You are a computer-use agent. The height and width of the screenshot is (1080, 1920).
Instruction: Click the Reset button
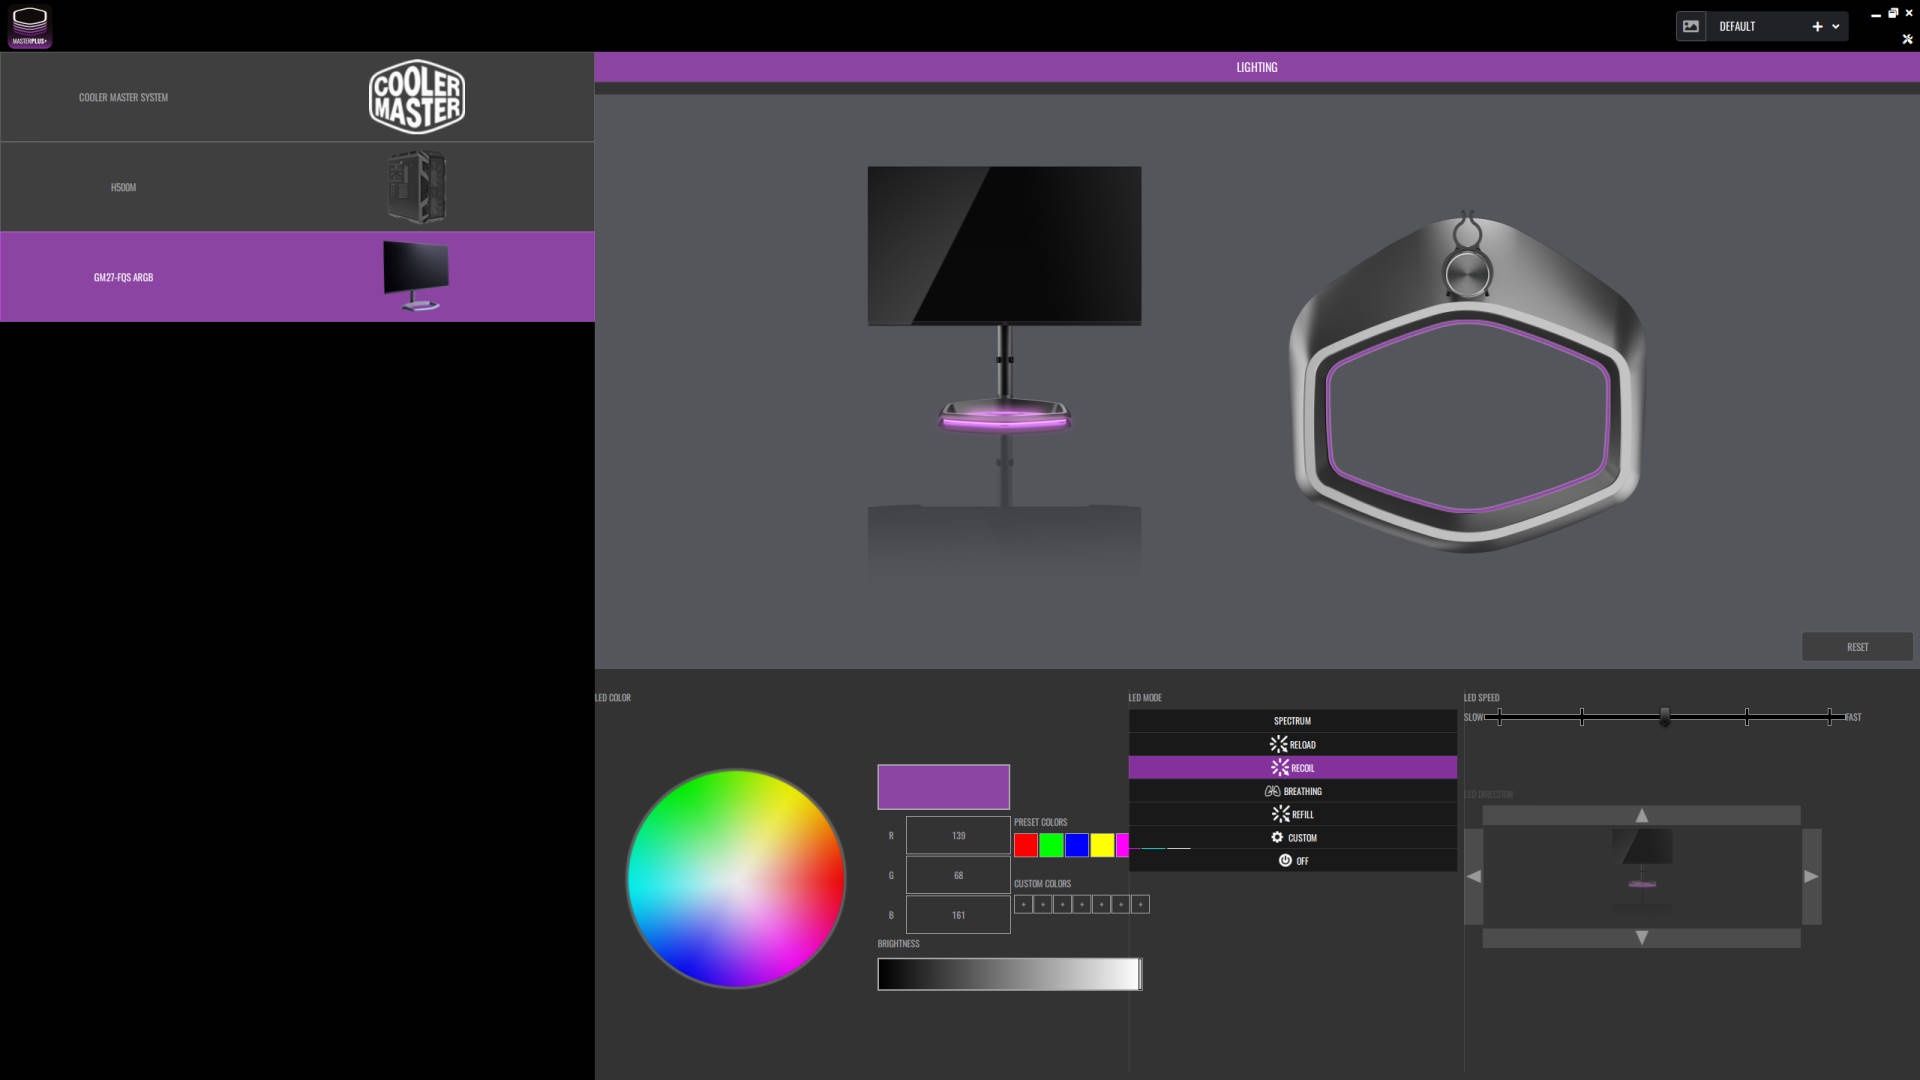click(1857, 647)
